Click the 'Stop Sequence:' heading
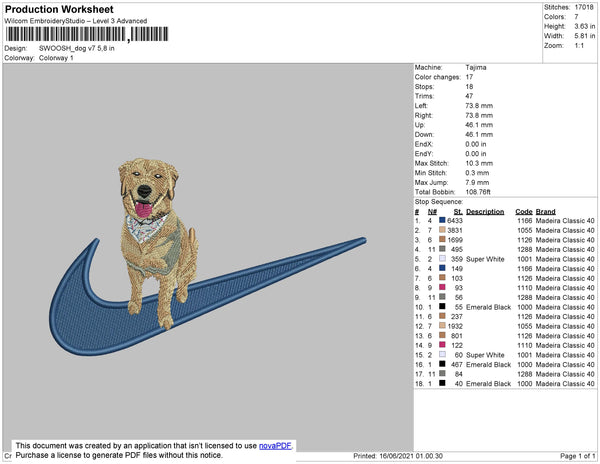This screenshot has width=600, height=464. (439, 202)
